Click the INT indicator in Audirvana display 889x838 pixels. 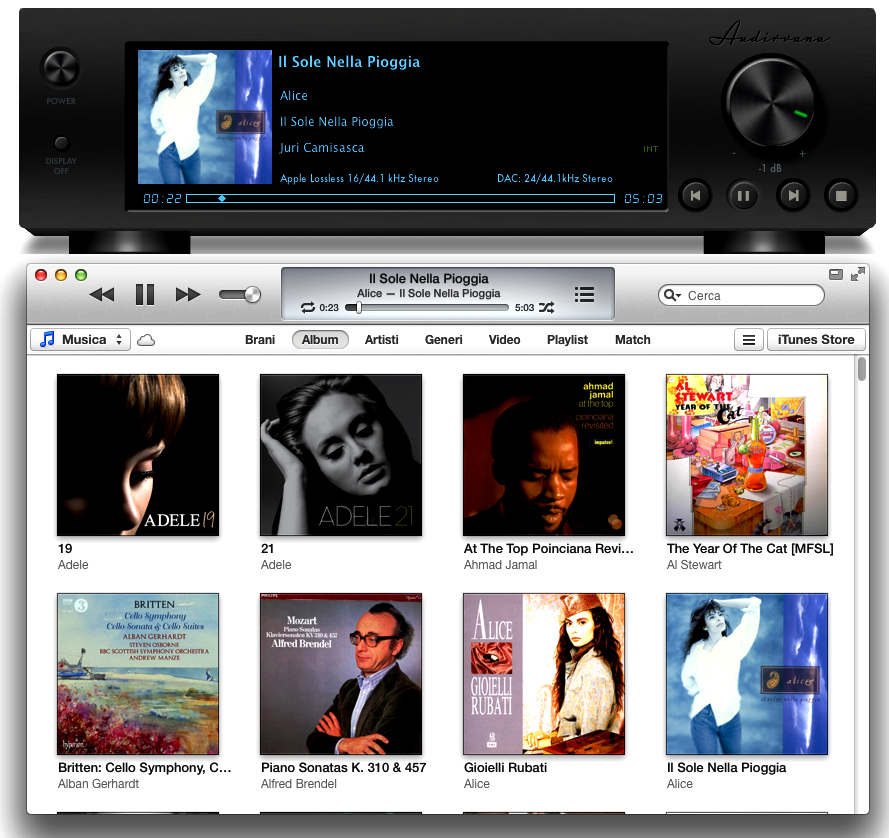[650, 149]
